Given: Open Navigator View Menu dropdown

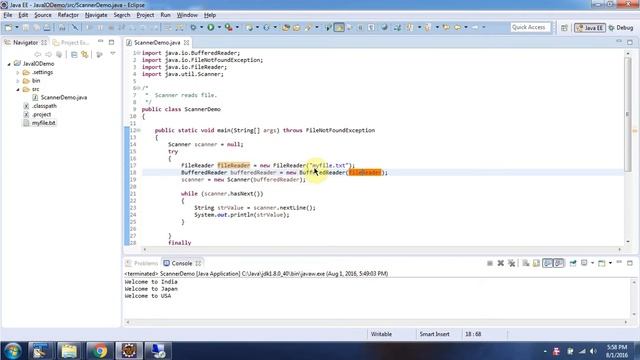Looking at the screenshot, I should (x=113, y=54).
